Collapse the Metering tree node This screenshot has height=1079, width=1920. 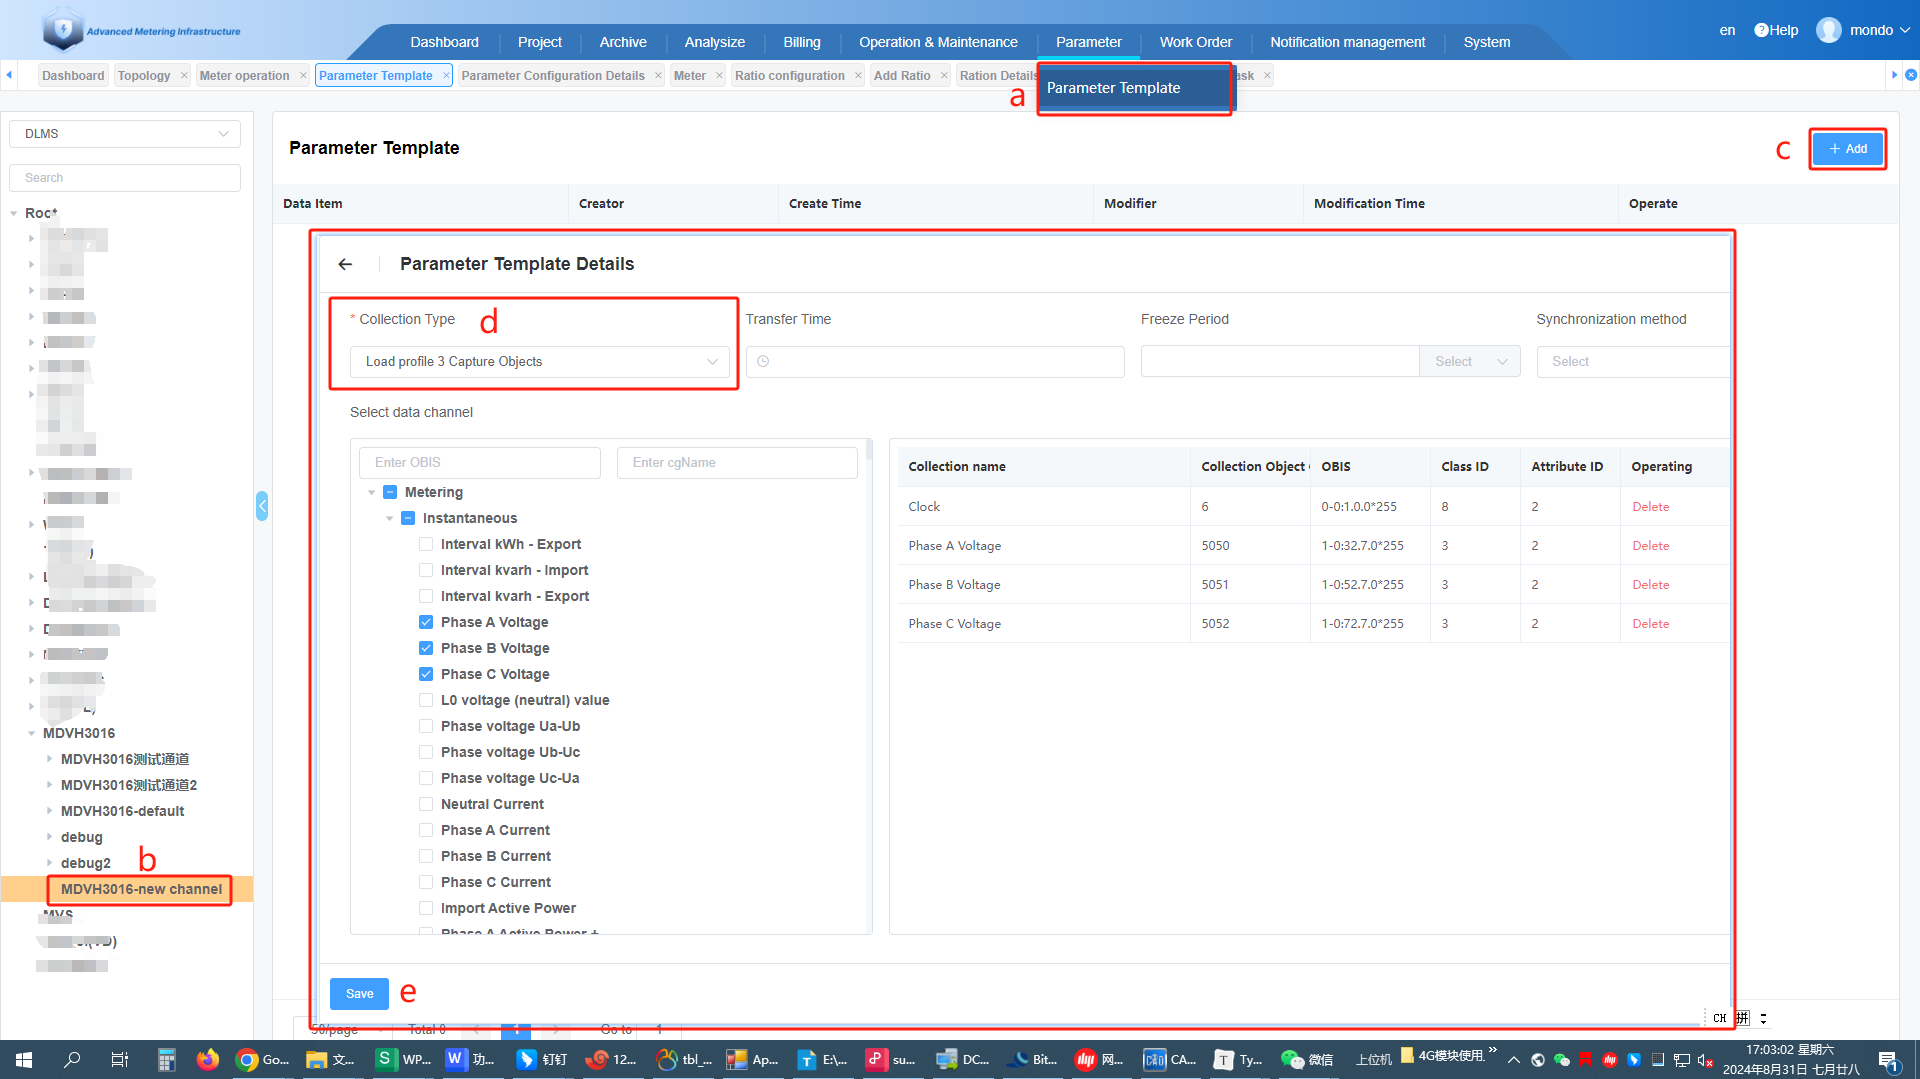click(x=372, y=492)
